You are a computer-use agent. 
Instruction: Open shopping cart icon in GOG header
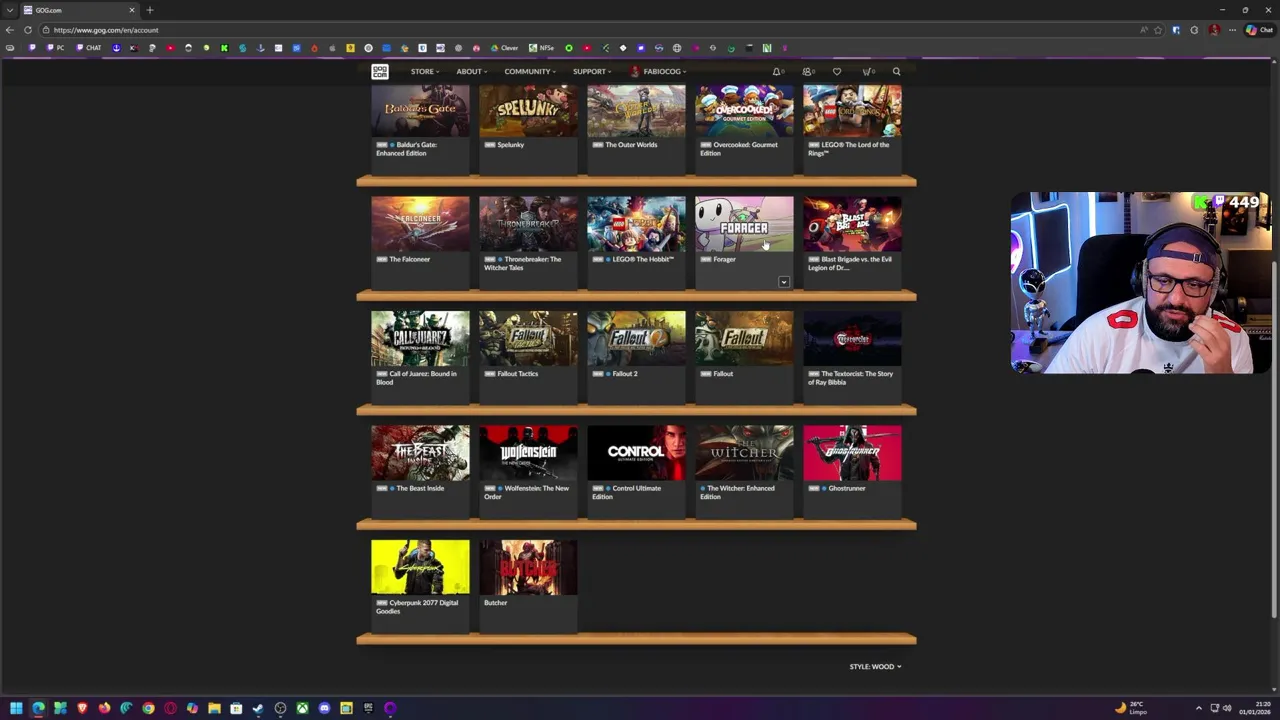[867, 71]
